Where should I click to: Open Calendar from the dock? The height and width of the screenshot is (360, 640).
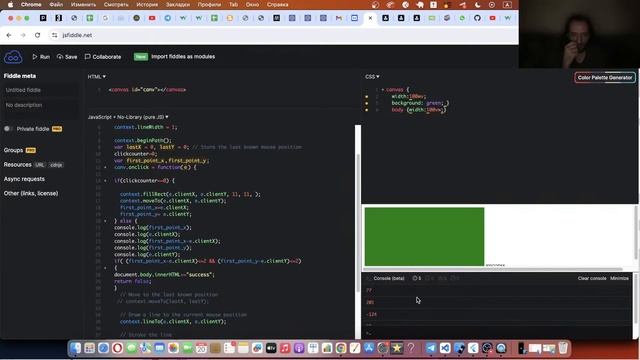click(201, 348)
